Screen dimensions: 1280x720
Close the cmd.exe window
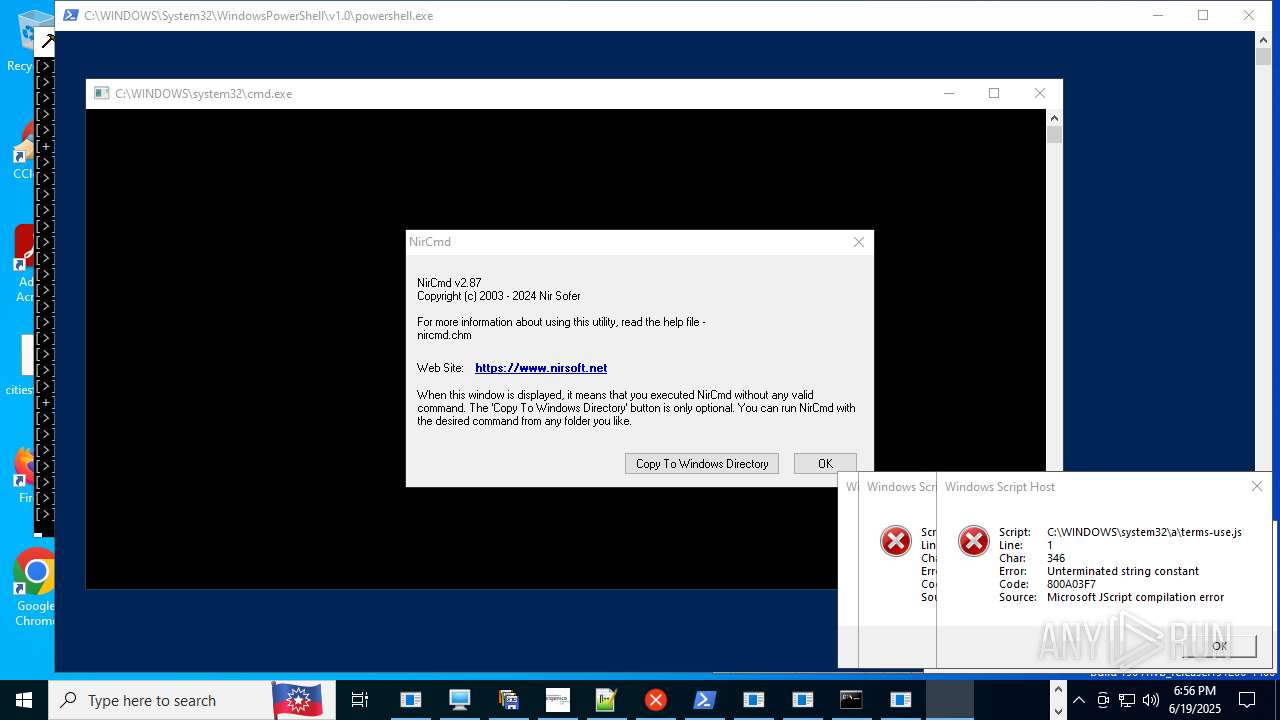tap(1040, 94)
